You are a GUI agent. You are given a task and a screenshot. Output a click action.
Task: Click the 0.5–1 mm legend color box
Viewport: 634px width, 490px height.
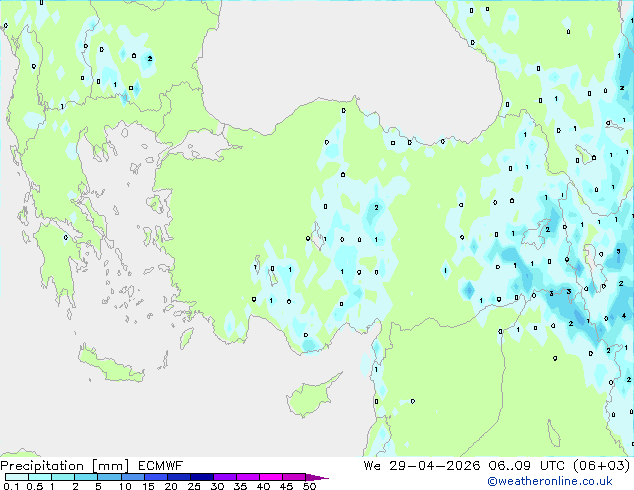pyautogui.click(x=40, y=477)
